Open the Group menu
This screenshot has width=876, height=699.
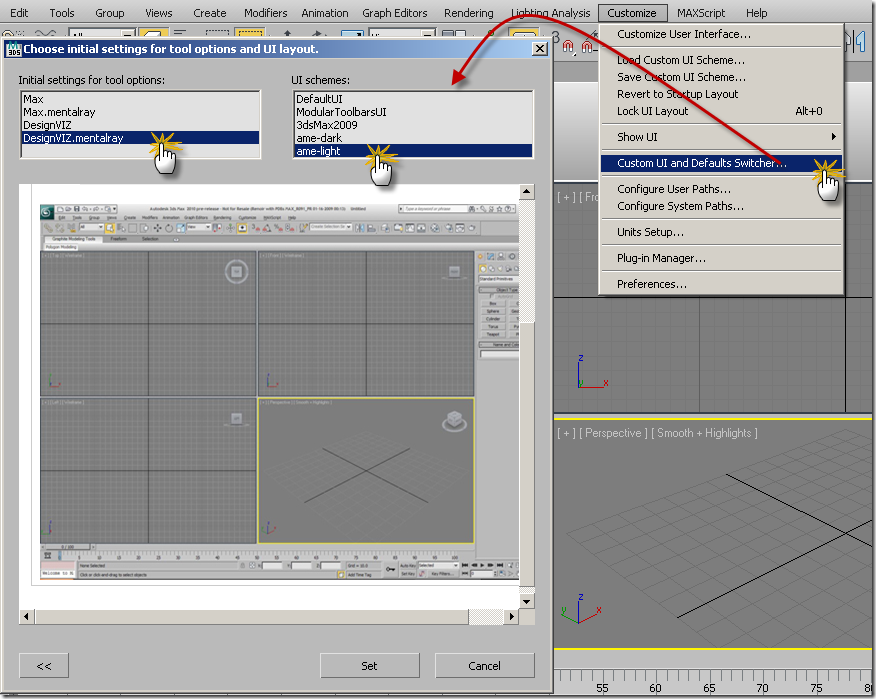click(110, 13)
